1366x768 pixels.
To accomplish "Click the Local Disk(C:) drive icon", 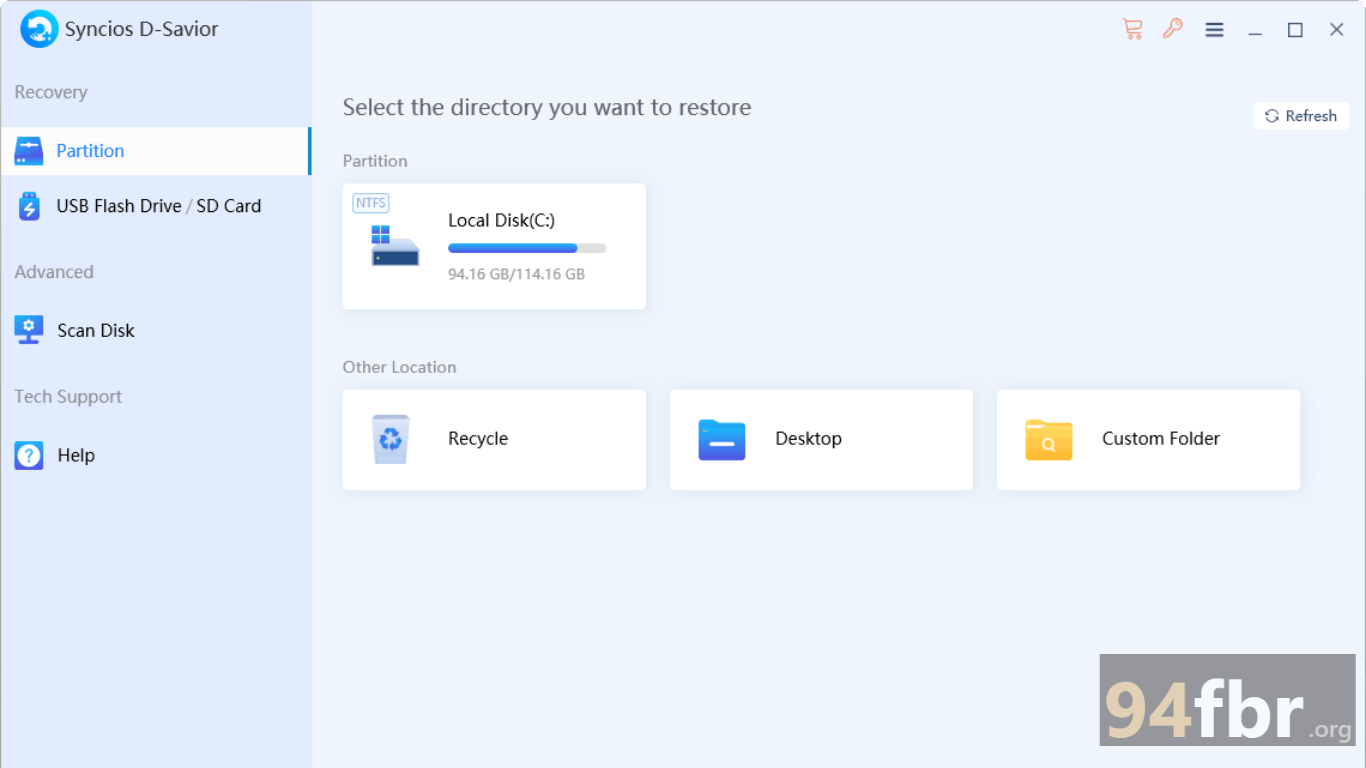I will [x=395, y=246].
